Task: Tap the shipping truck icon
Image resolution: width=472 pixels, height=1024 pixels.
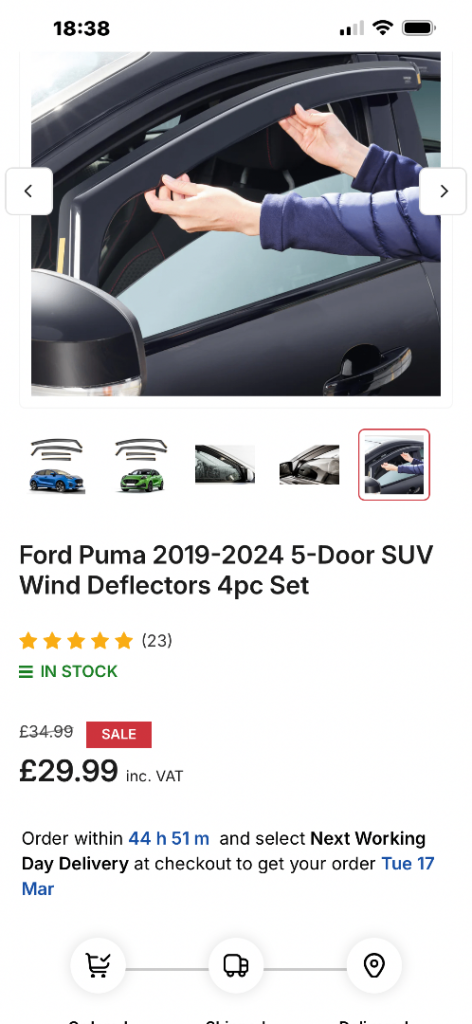Action: click(x=236, y=965)
